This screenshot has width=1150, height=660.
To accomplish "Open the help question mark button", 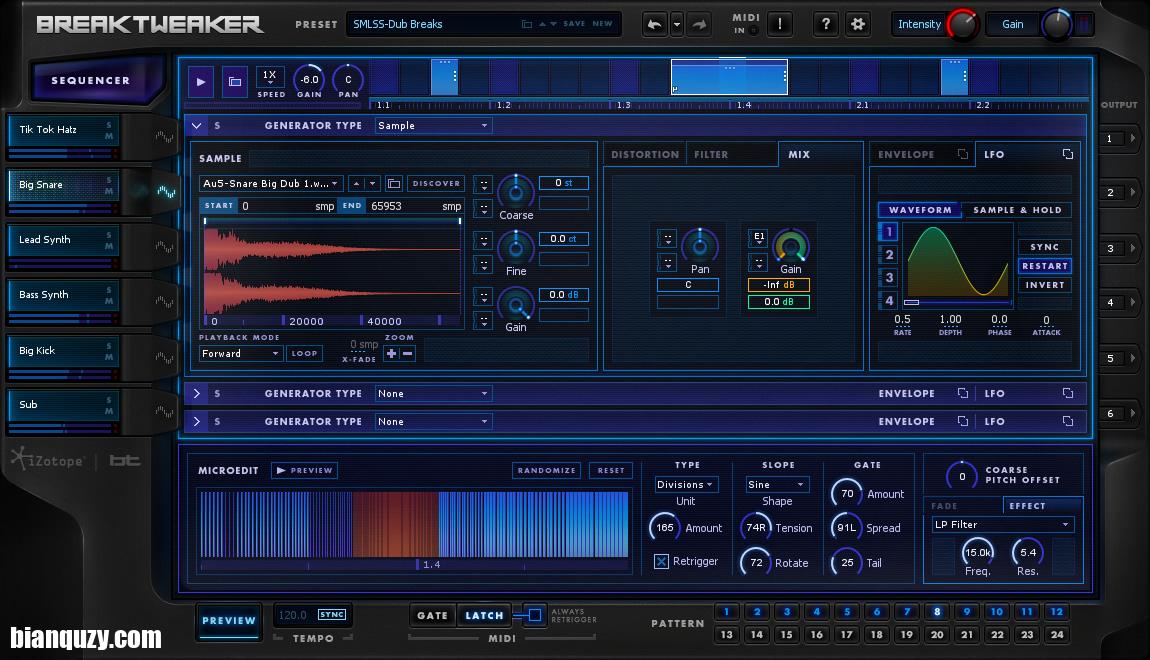I will tap(826, 24).
